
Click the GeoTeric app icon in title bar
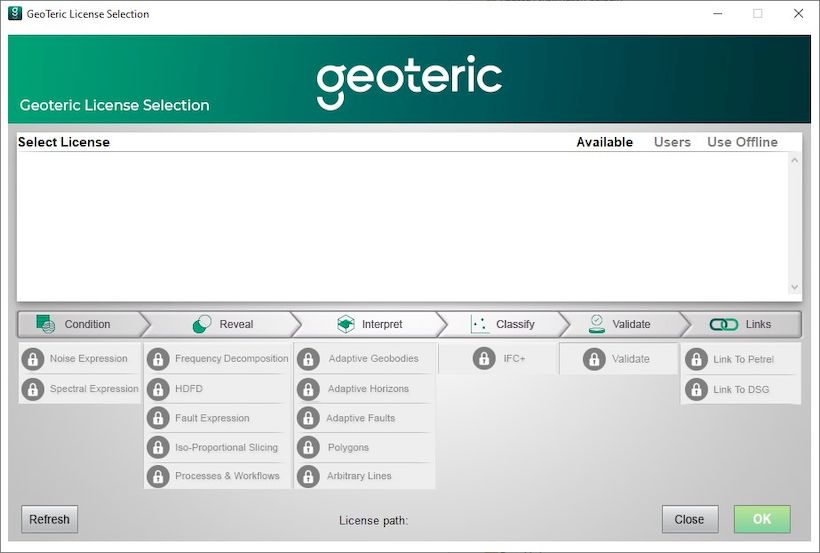click(15, 14)
